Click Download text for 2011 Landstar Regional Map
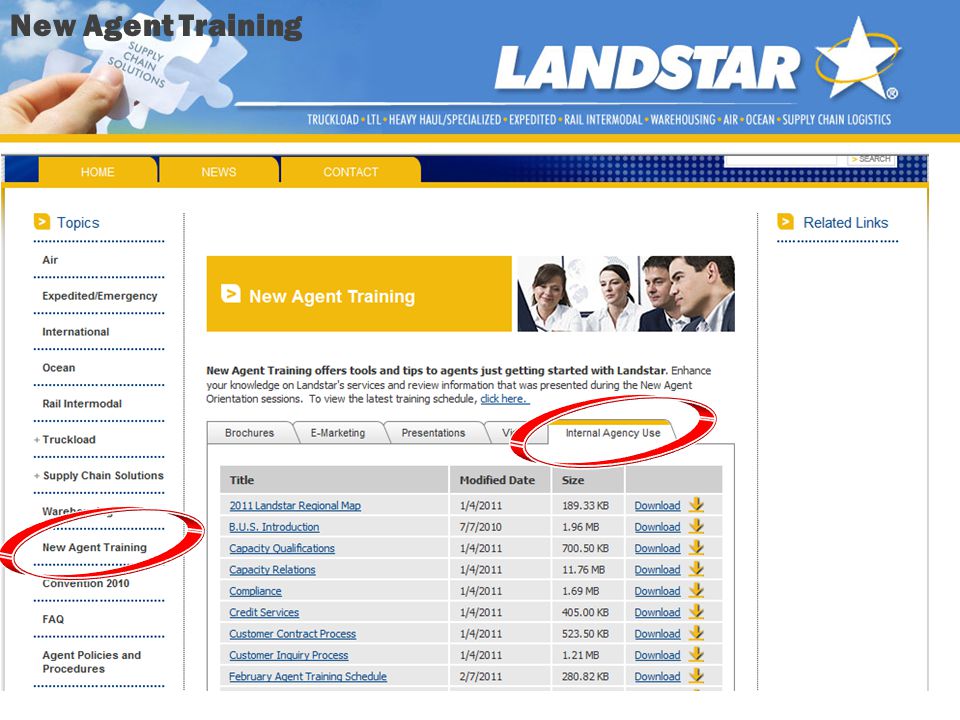 coord(657,506)
